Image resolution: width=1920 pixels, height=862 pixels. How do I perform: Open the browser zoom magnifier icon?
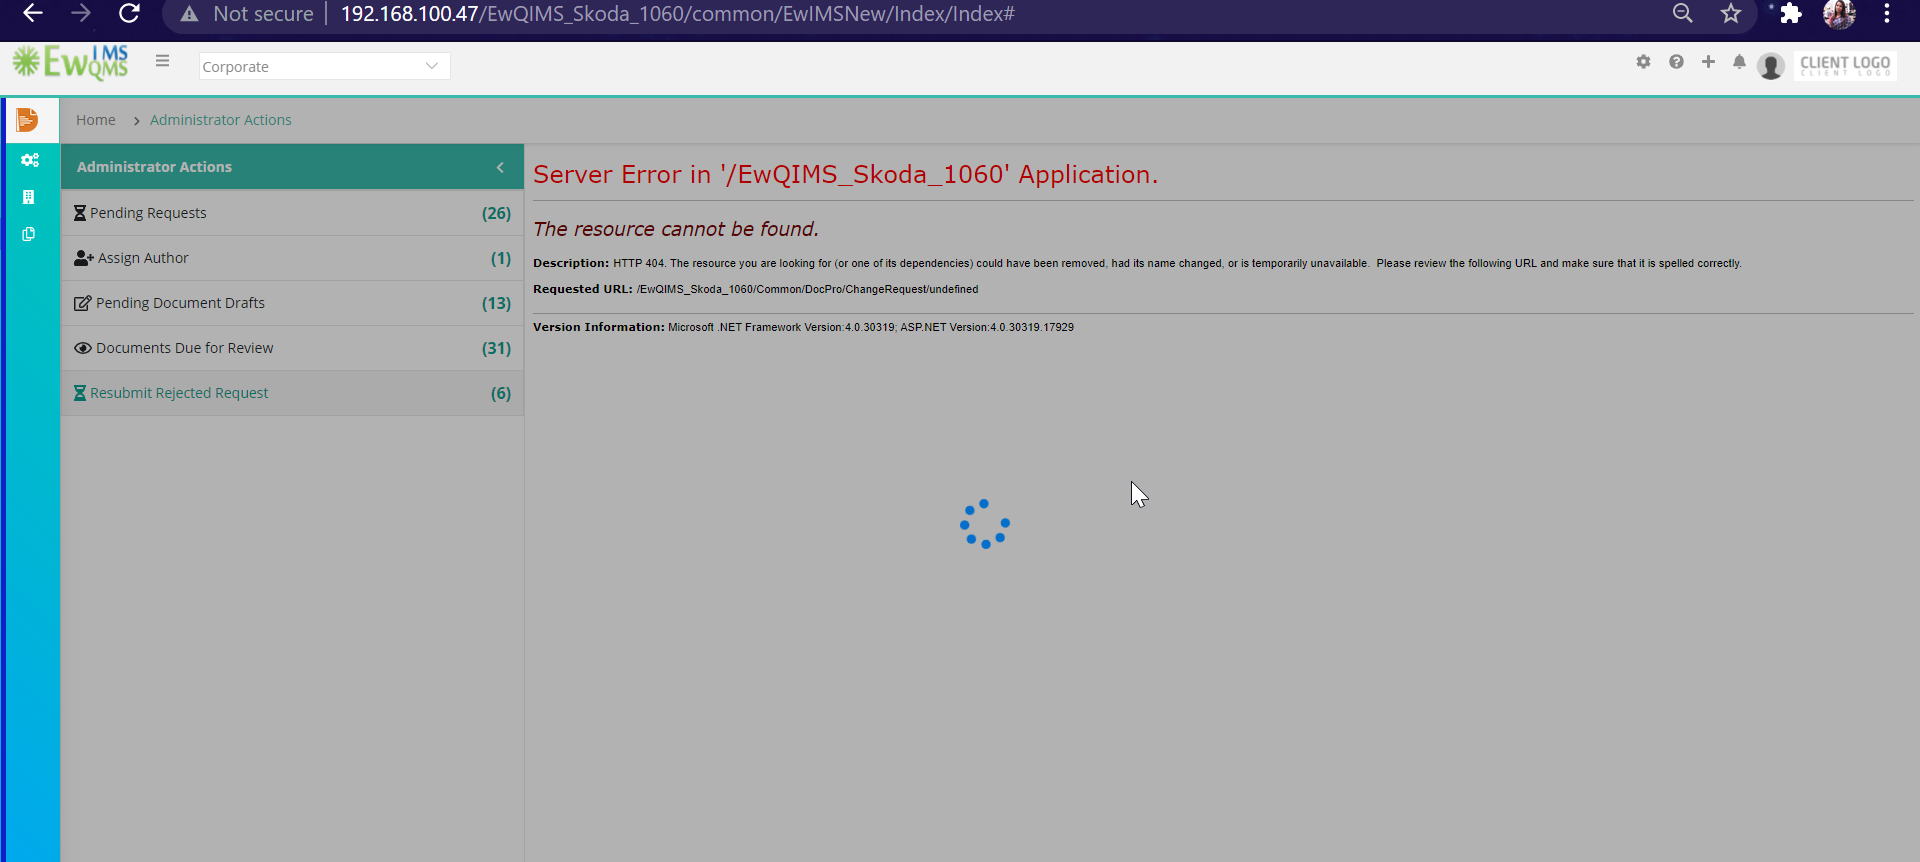pyautogui.click(x=1683, y=13)
